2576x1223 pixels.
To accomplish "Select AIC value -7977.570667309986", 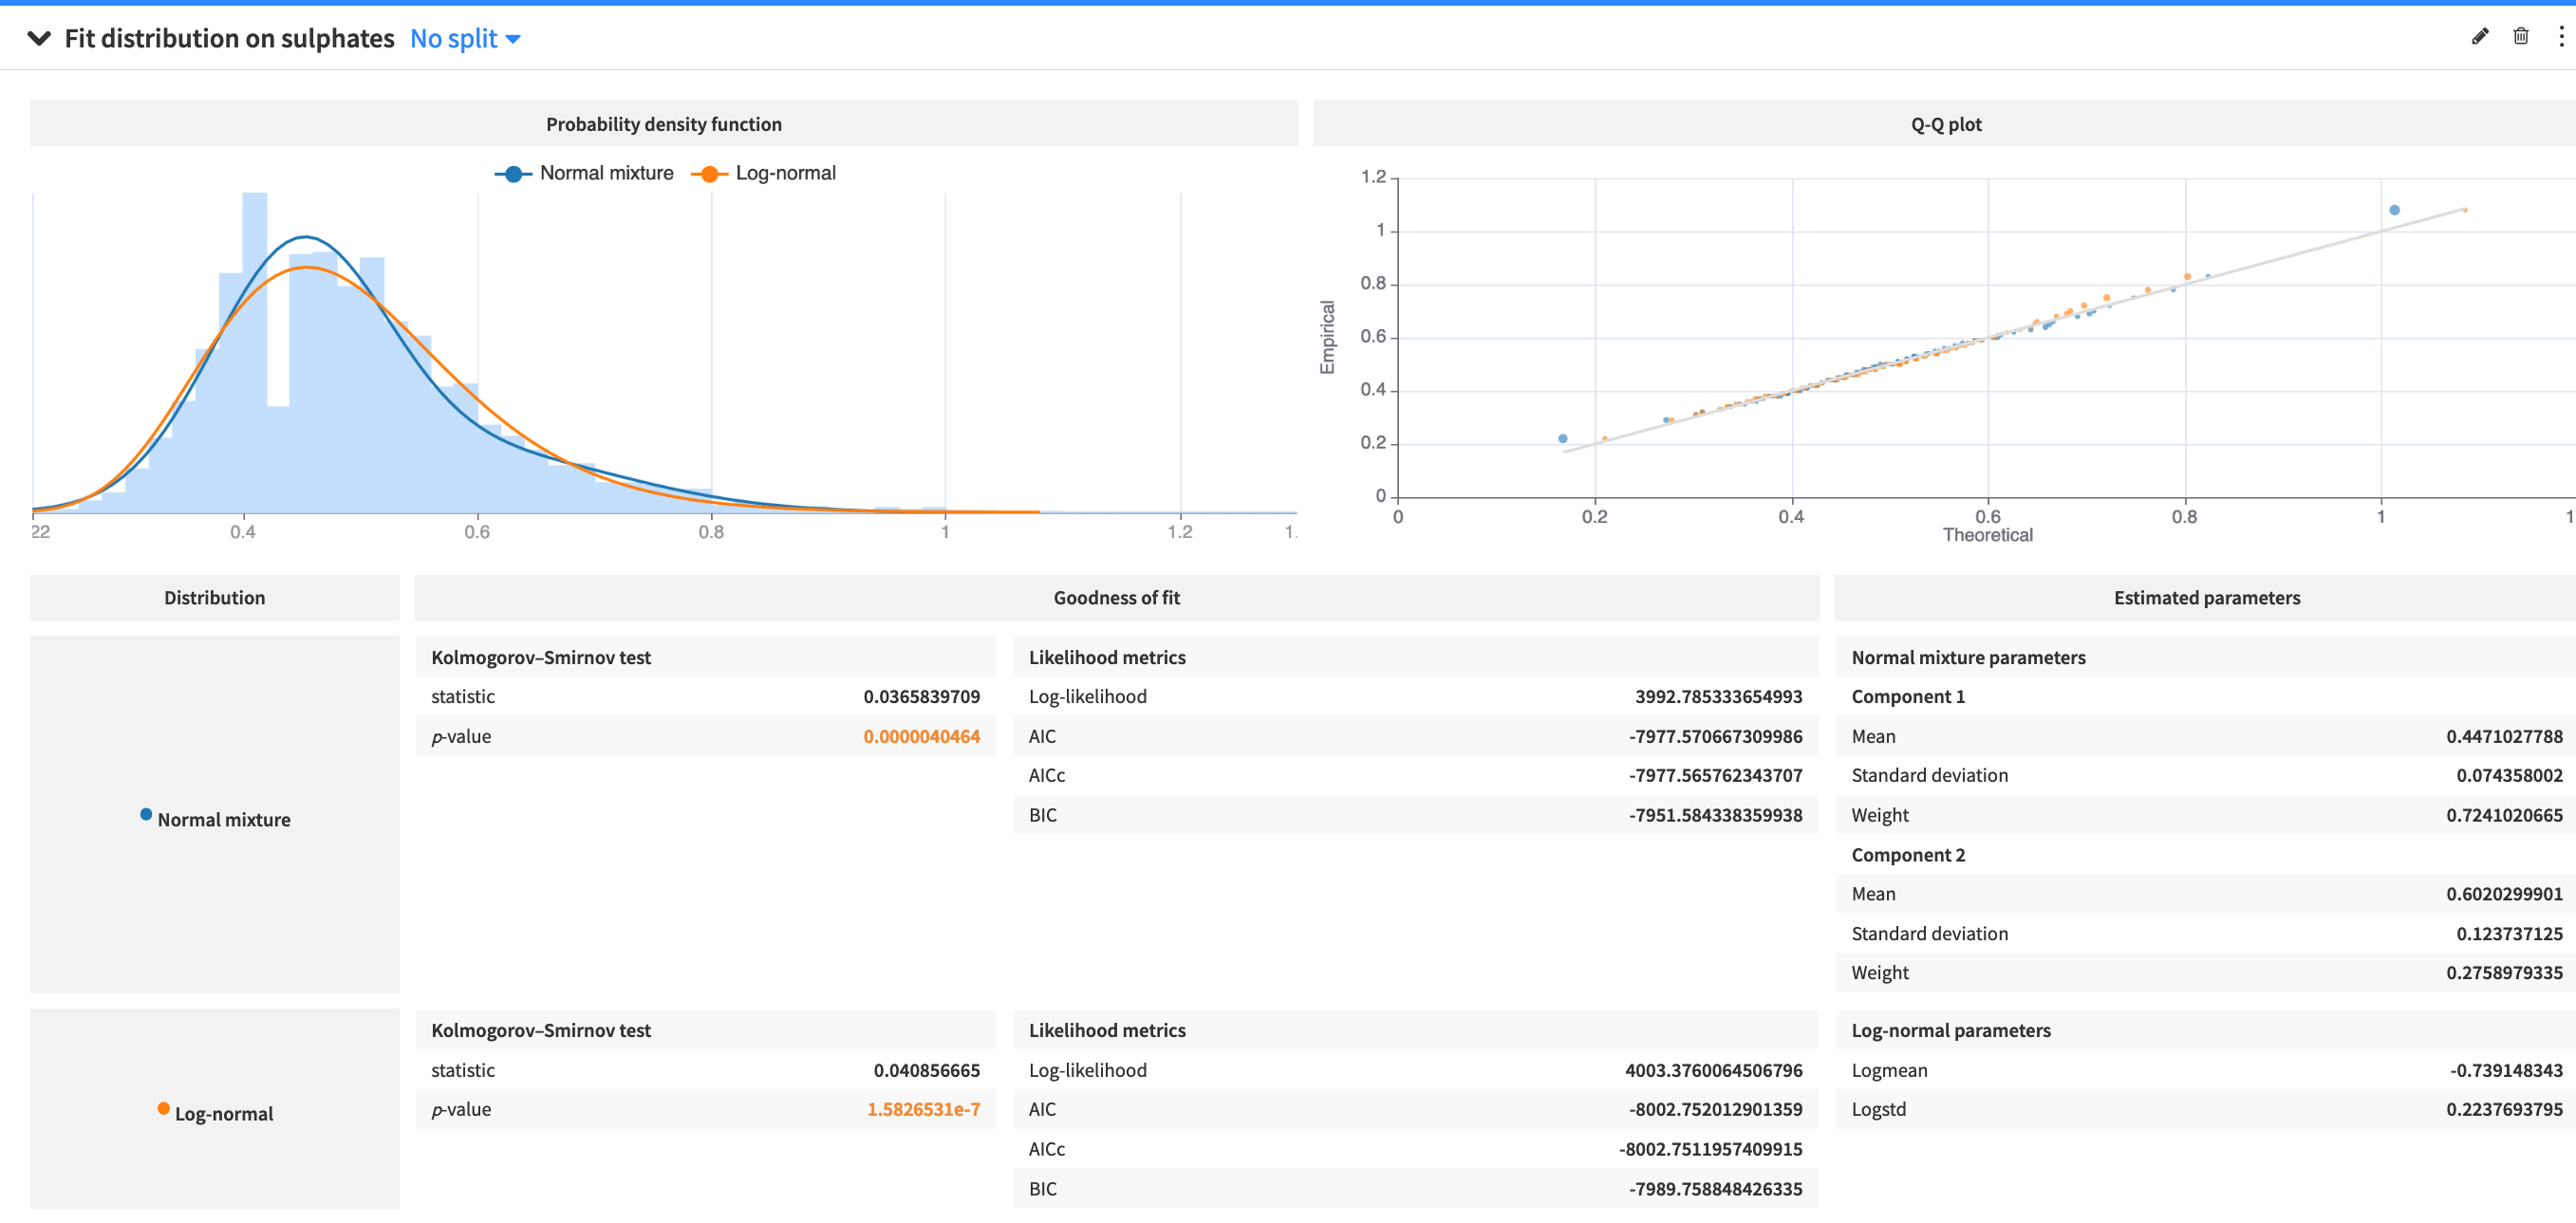I will (x=1715, y=736).
